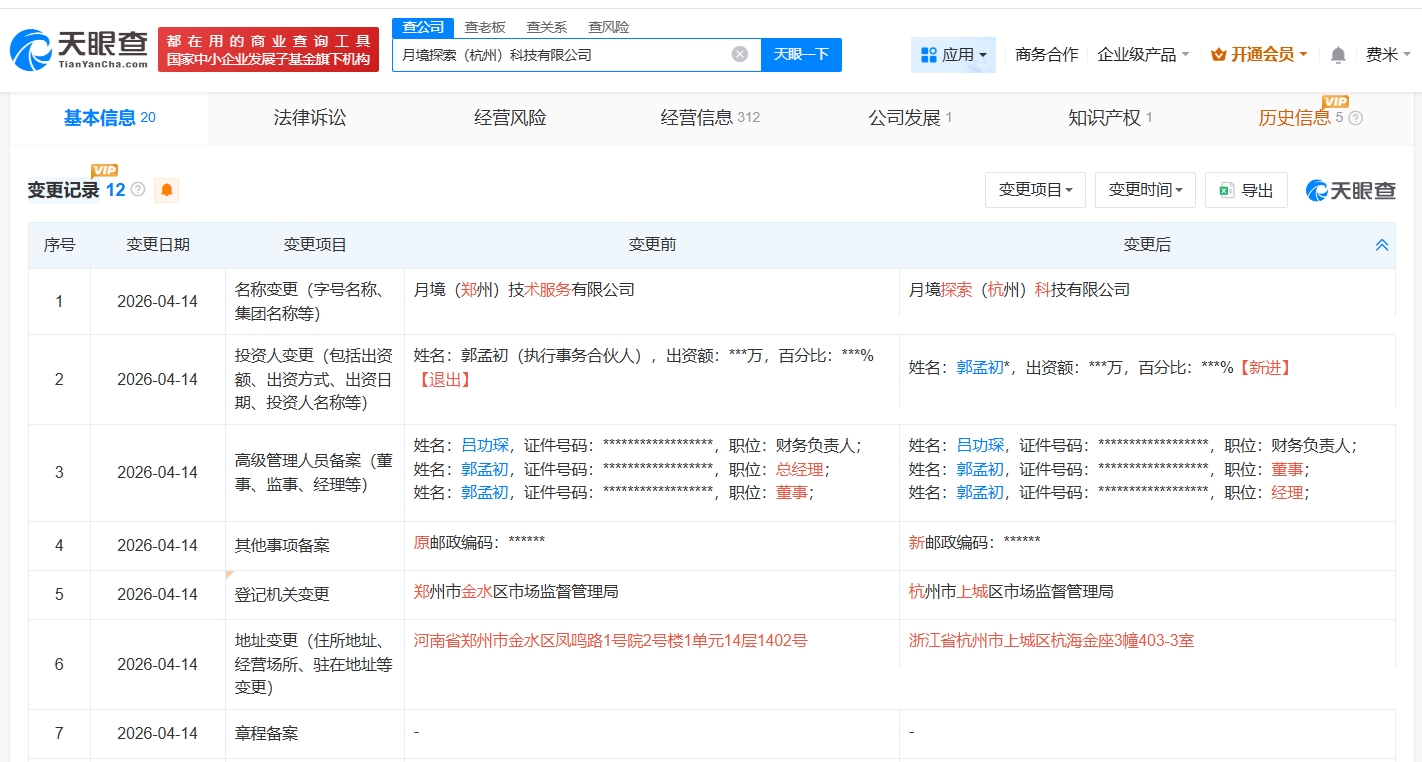Select the 查老板 search tab

click(x=485, y=27)
